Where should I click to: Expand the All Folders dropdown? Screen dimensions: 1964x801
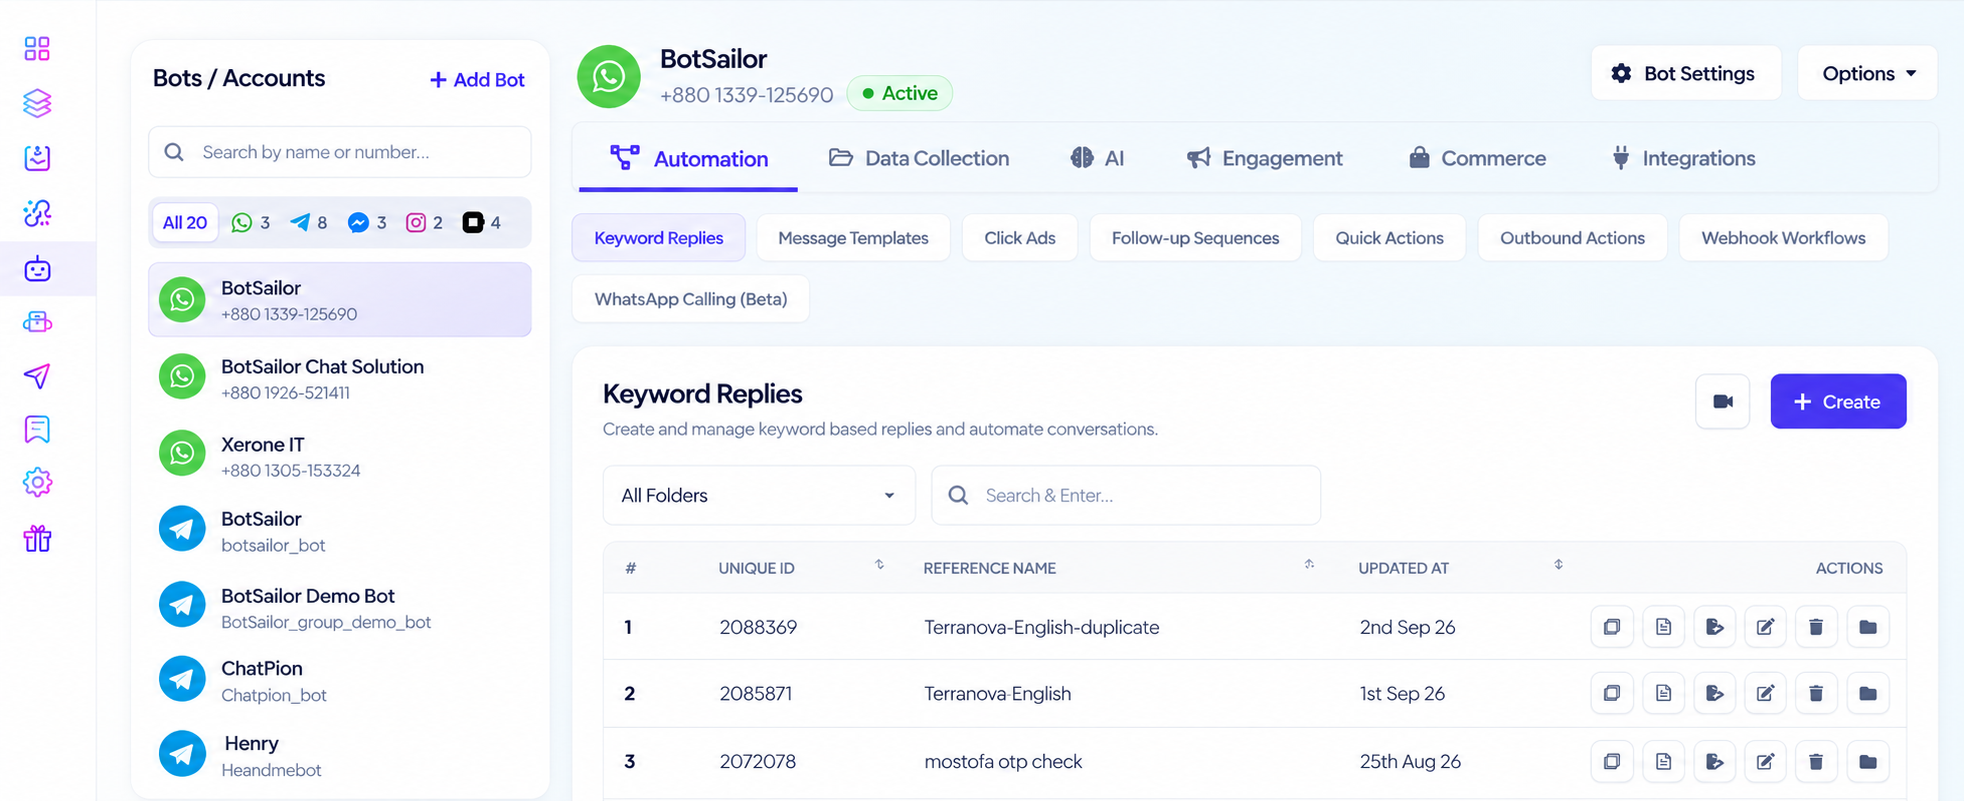coord(759,495)
